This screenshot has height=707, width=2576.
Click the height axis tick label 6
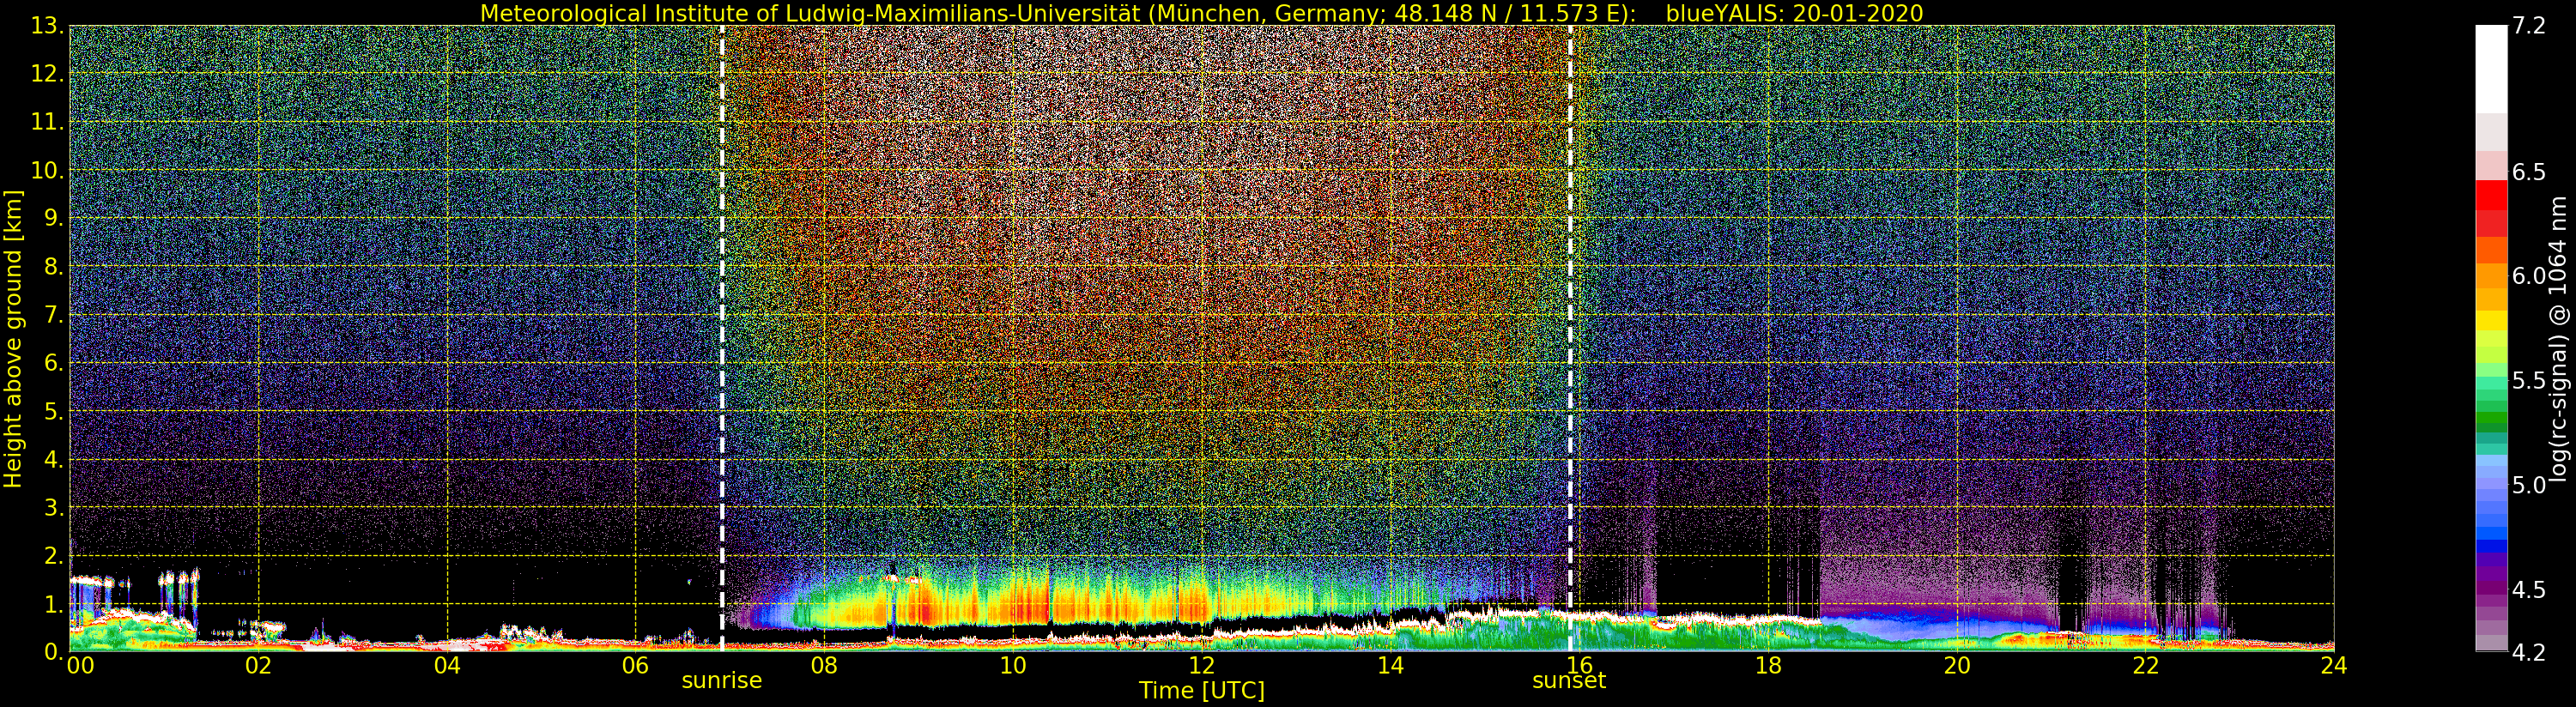coord(54,363)
